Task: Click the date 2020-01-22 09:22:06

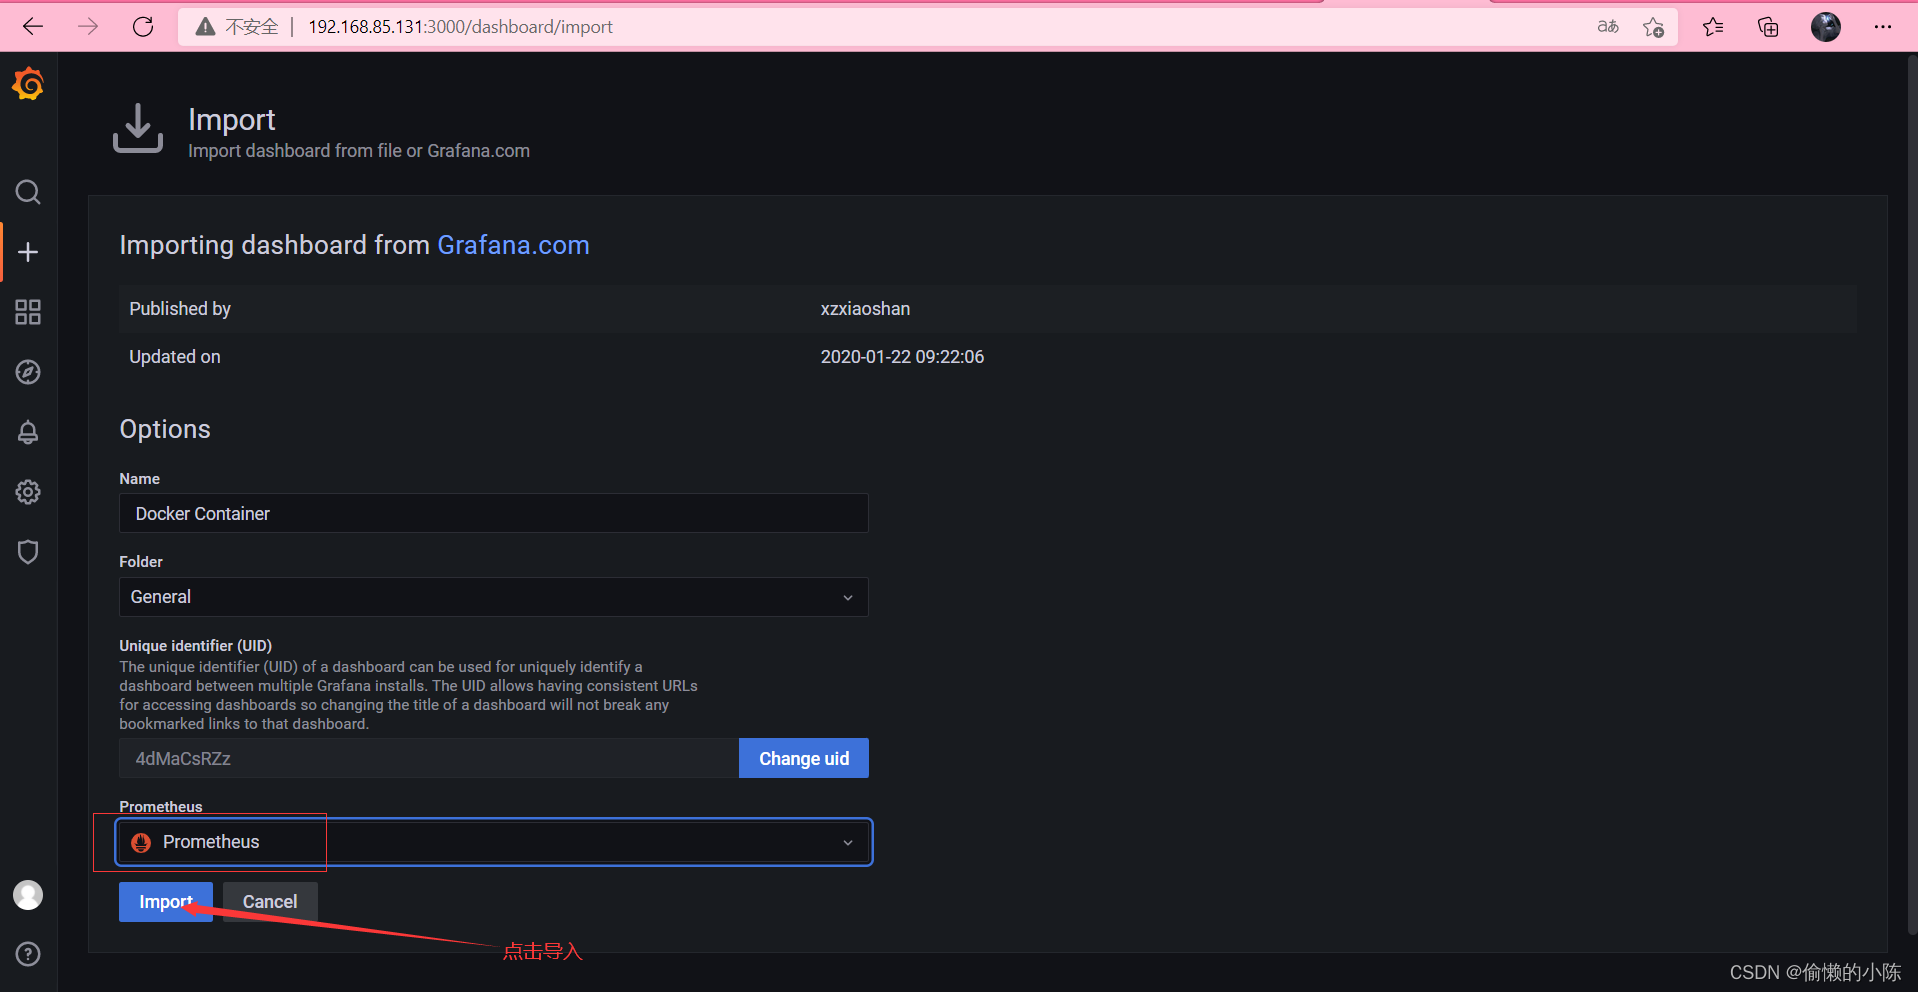Action: (x=902, y=357)
